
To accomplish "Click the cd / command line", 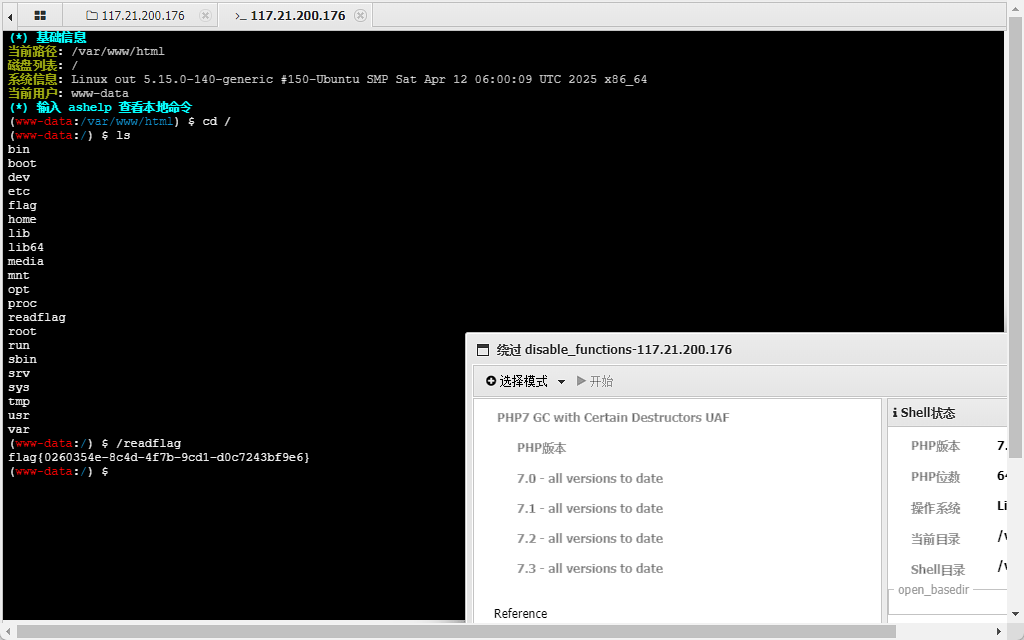I will [120, 121].
